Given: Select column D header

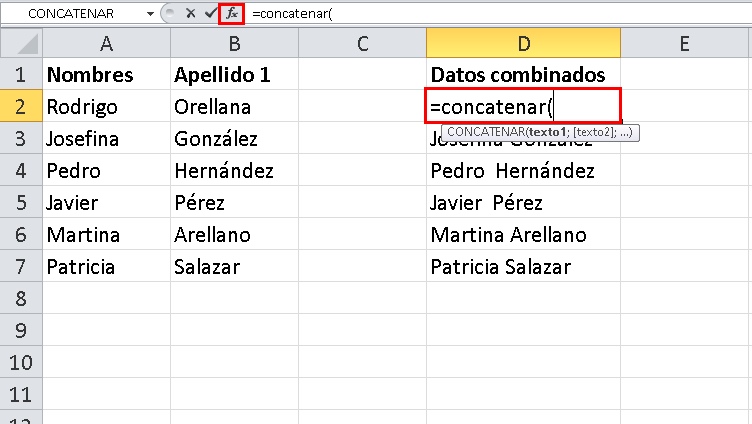Looking at the screenshot, I should [523, 44].
